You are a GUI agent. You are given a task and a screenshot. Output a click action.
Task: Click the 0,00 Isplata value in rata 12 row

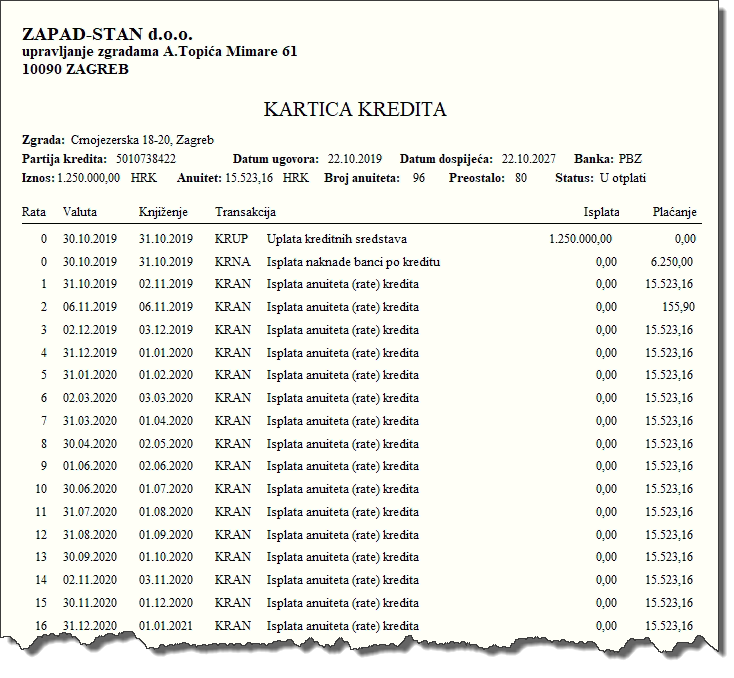606,536
